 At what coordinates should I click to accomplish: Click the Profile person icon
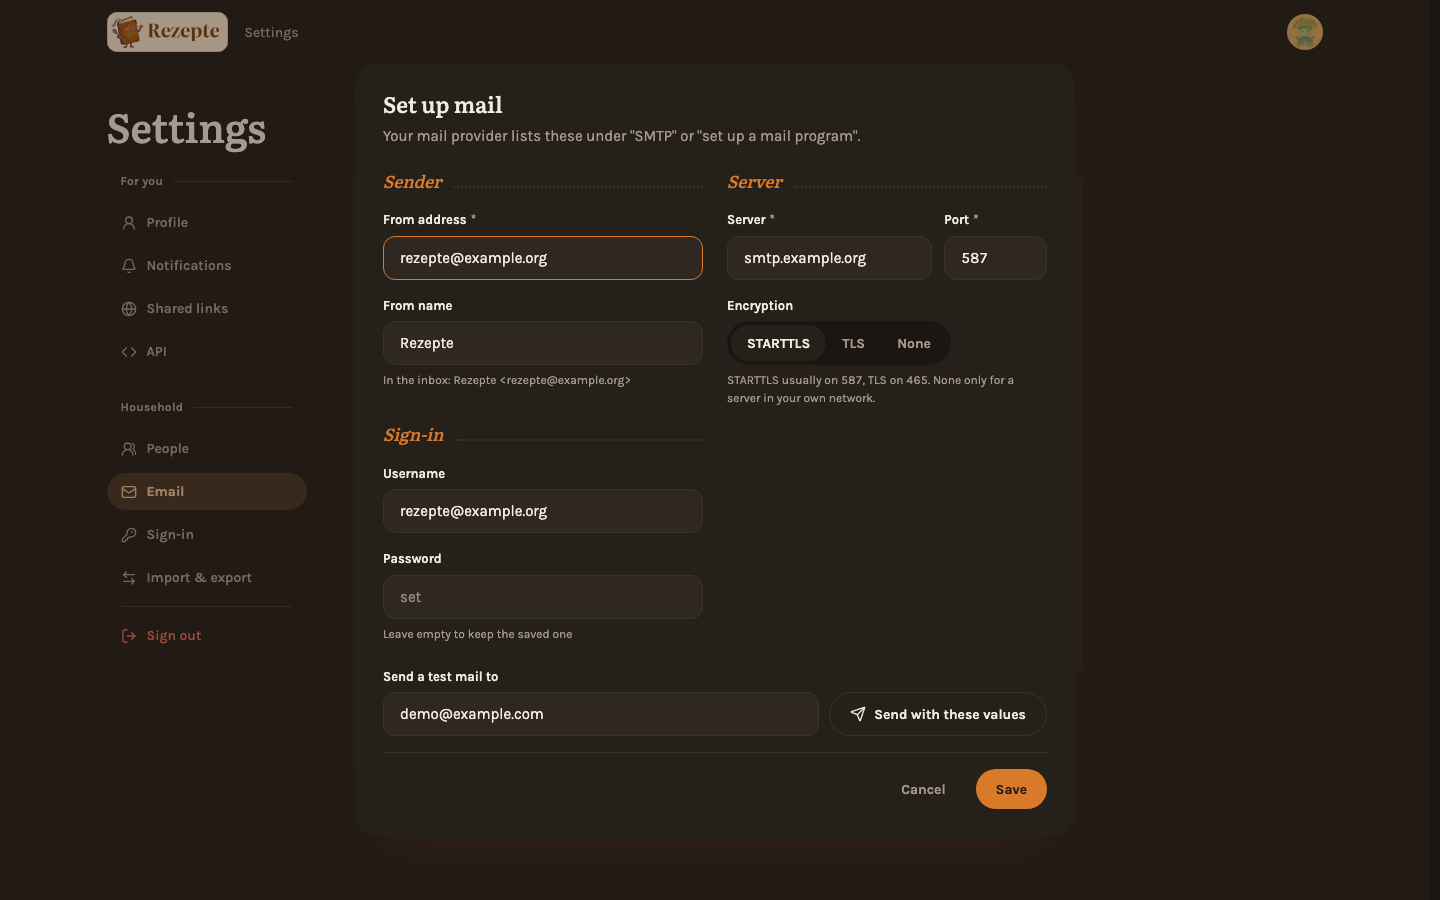(x=129, y=223)
